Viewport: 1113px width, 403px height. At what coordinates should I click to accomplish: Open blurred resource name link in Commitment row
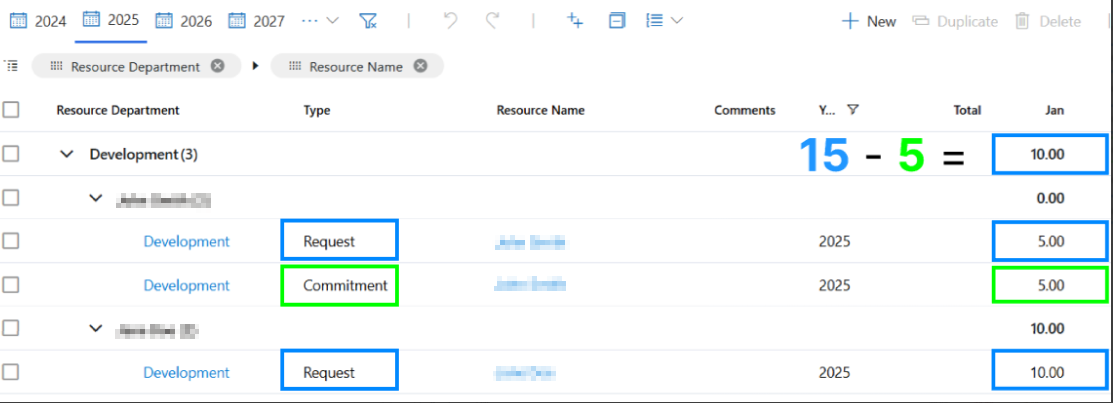pos(531,285)
